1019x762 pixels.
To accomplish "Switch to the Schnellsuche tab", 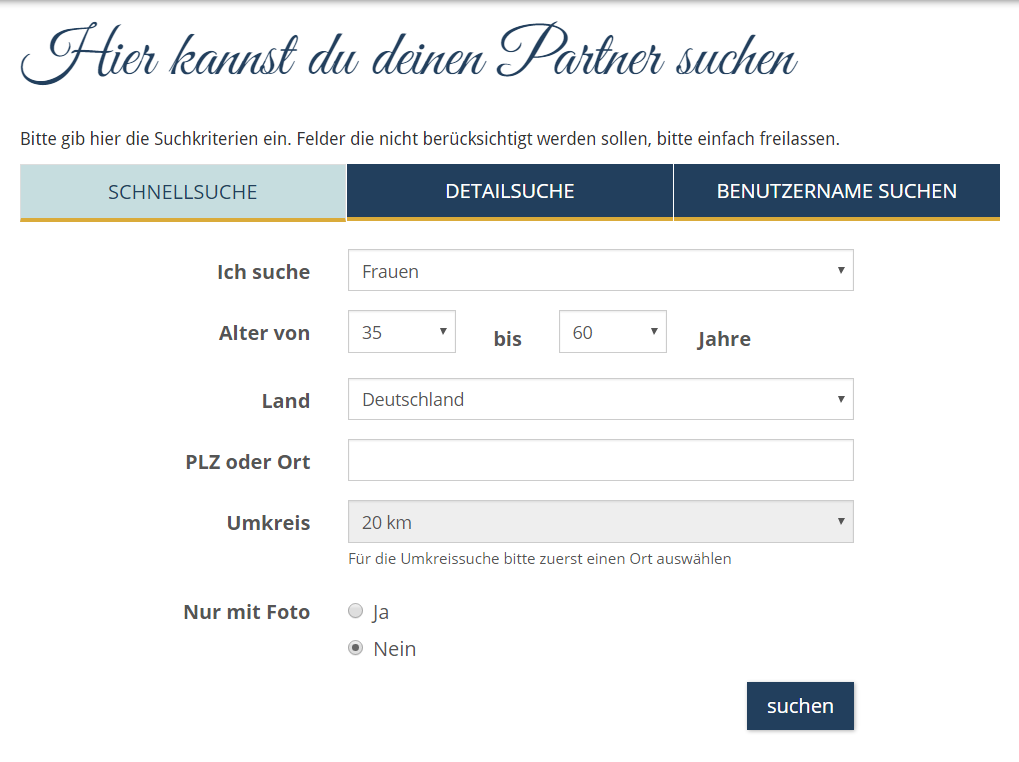I will [183, 192].
